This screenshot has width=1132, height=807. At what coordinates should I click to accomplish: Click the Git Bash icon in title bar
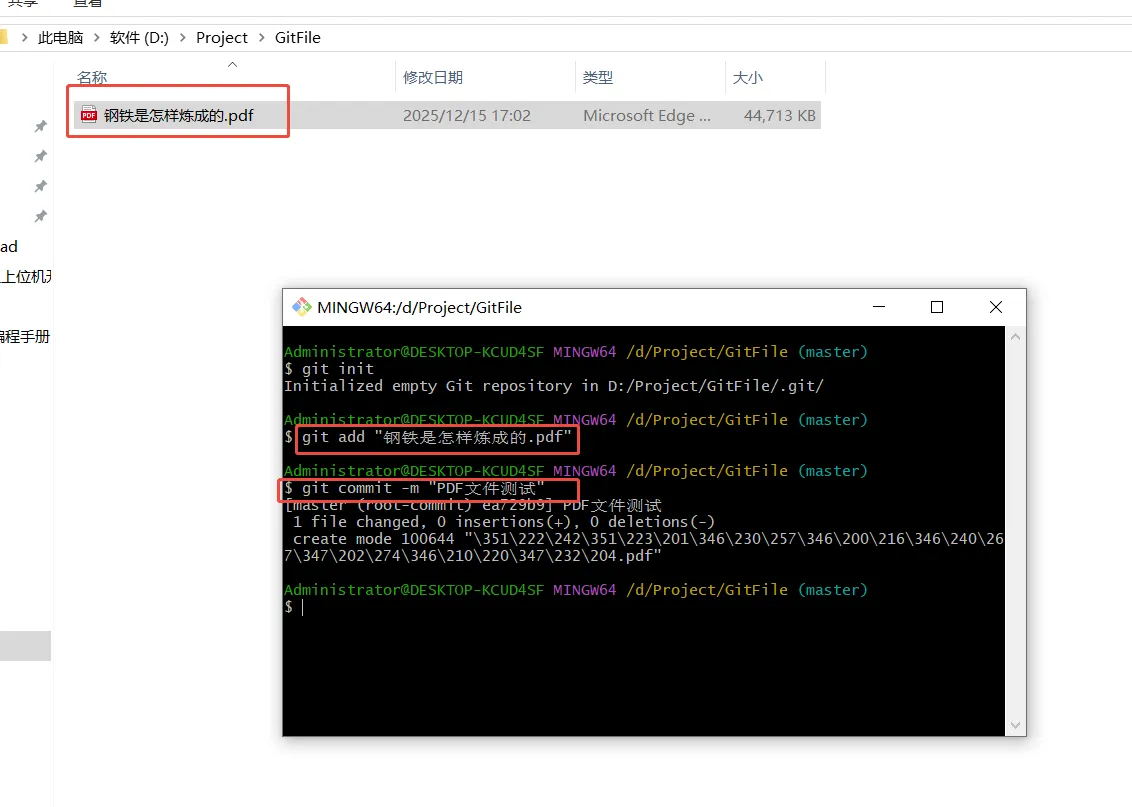tap(301, 307)
